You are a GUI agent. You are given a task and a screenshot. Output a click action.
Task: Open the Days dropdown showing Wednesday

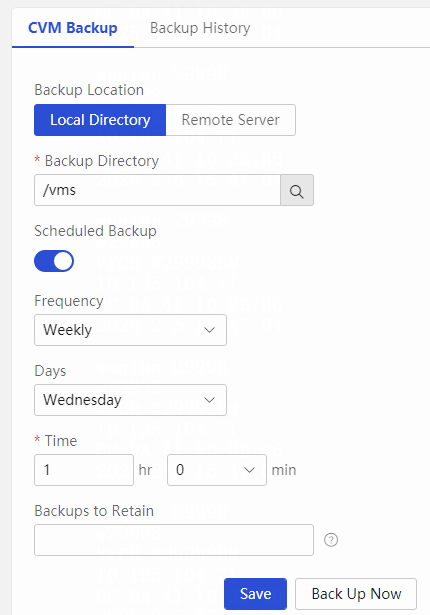click(130, 400)
